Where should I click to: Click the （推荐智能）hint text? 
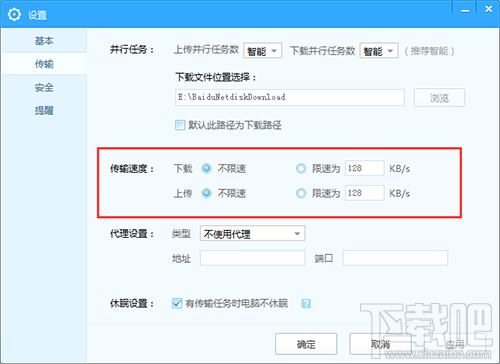pos(429,51)
